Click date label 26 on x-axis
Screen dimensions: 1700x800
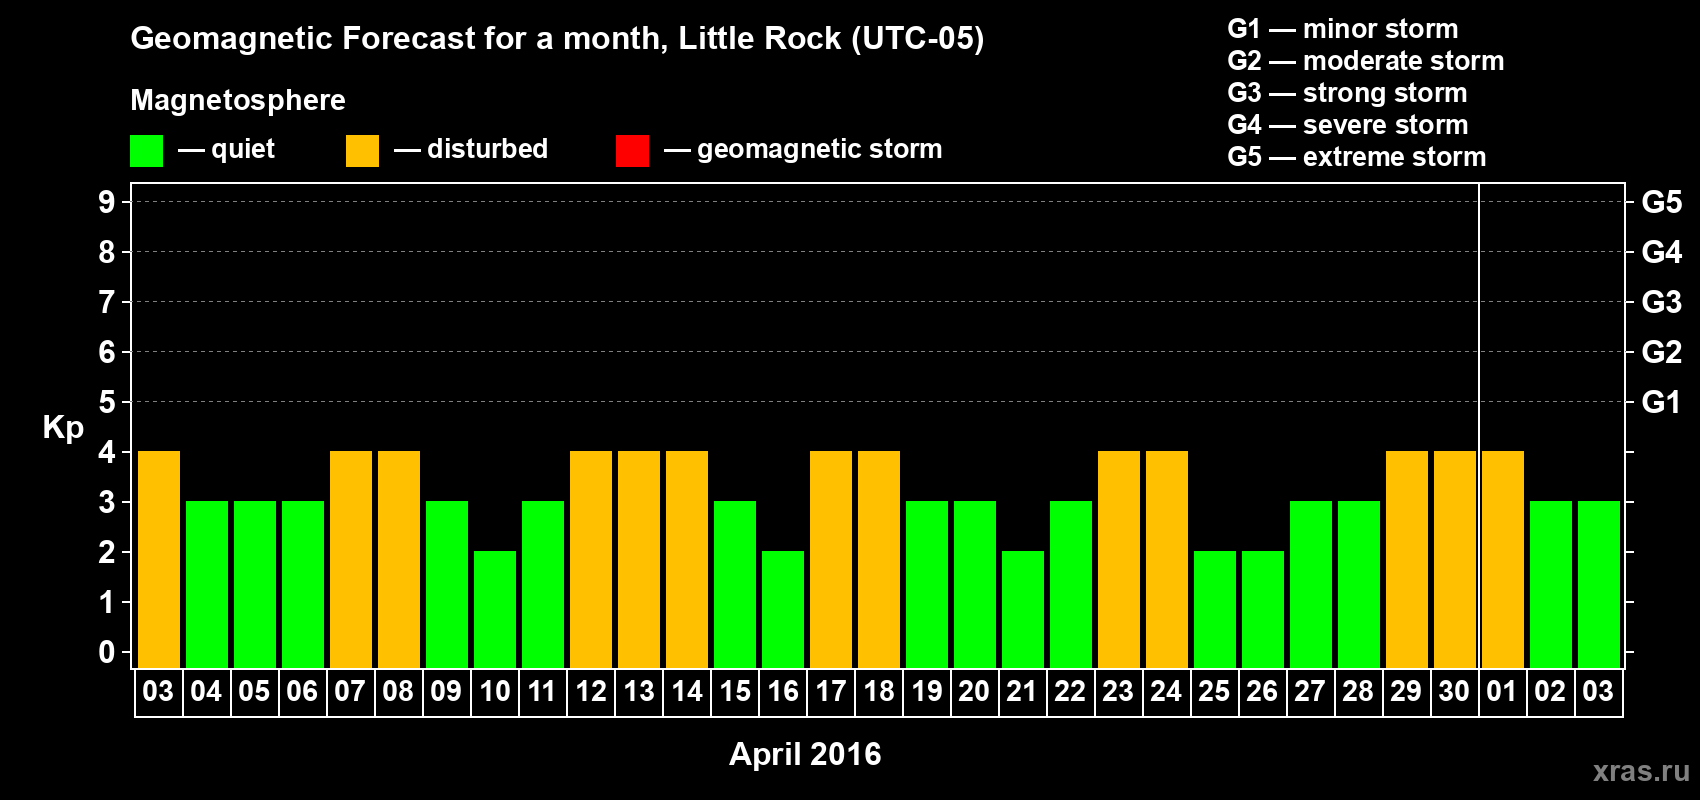point(1262,692)
